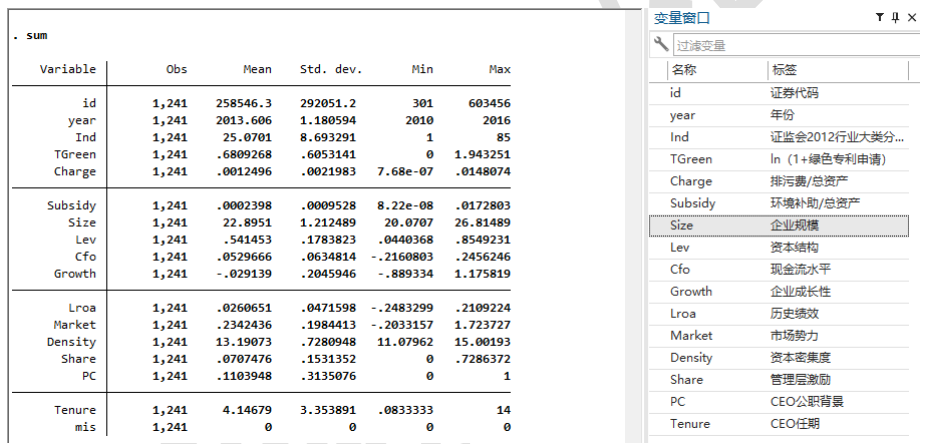
Task: Select the Ind variable in variables window
Action: pos(779,137)
